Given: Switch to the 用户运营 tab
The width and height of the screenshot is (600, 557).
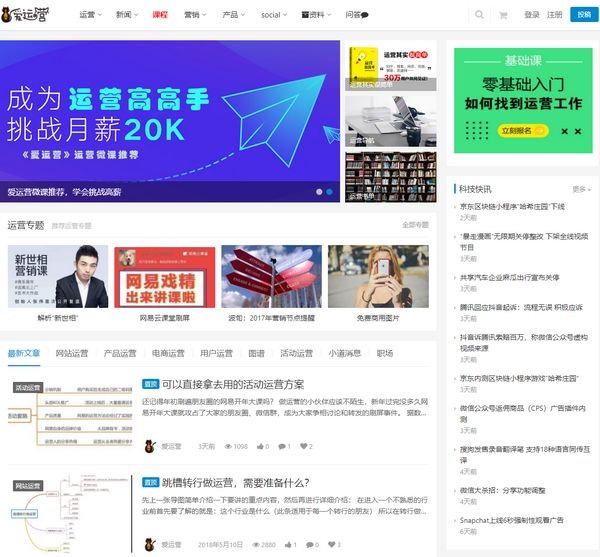Looking at the screenshot, I should (x=217, y=353).
